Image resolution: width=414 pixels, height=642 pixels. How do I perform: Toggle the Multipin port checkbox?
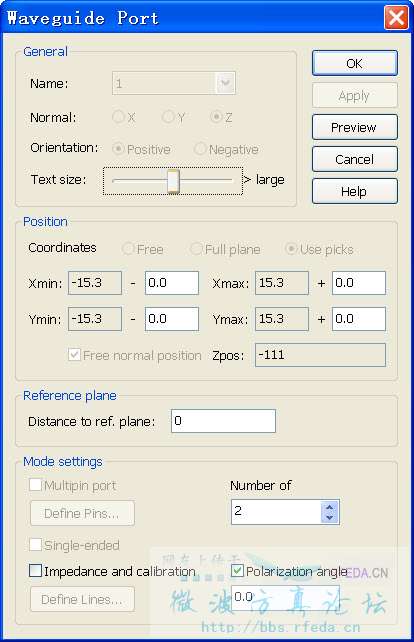point(36,485)
